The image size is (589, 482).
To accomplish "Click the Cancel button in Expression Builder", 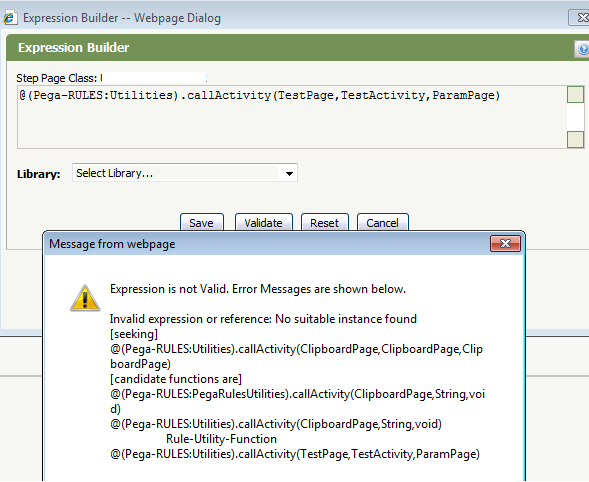I will point(382,222).
